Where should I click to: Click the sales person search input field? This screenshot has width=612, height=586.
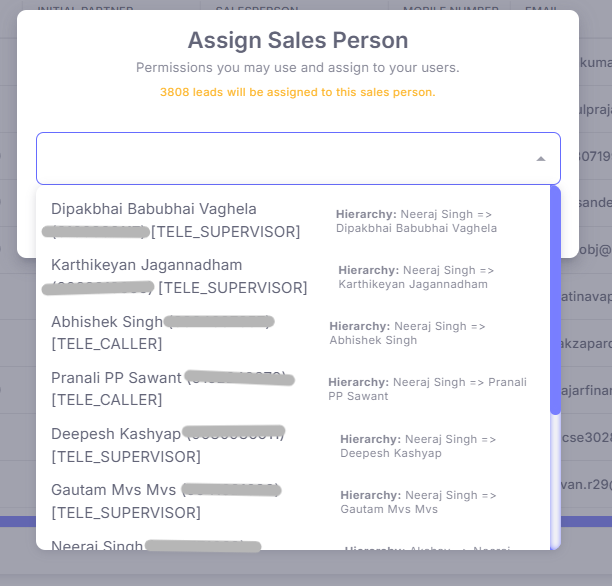point(280,159)
